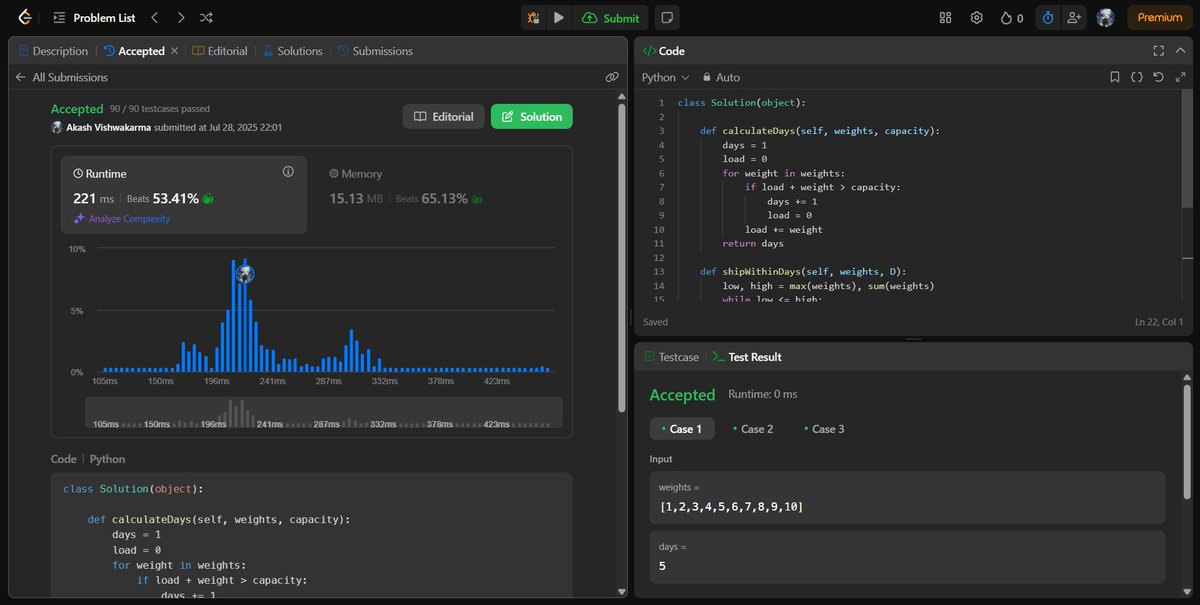Open the Testcase tab
This screenshot has width=1200, height=605.
(671, 357)
